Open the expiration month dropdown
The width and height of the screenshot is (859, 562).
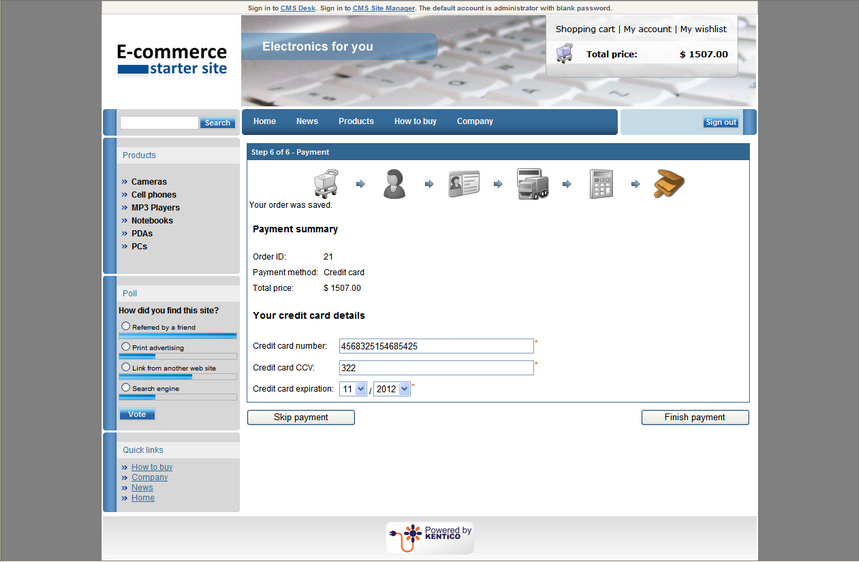(352, 389)
